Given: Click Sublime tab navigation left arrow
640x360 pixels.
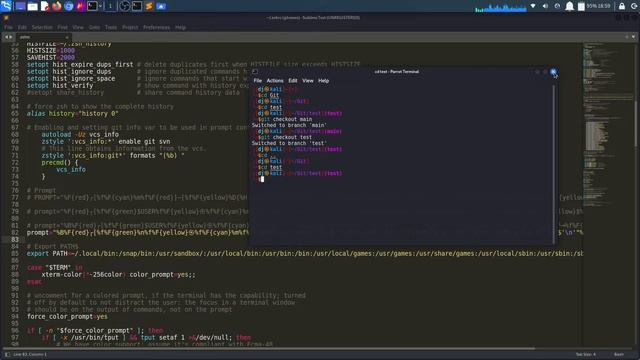Looking at the screenshot, I should 6,37.
